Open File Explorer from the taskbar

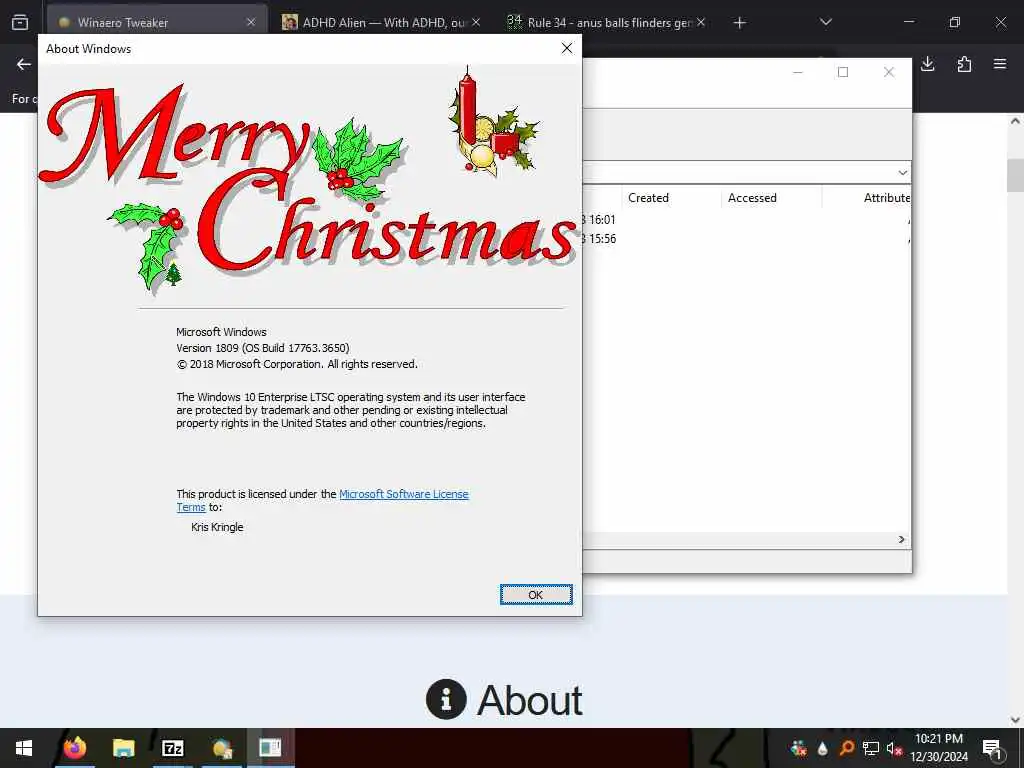(x=123, y=748)
